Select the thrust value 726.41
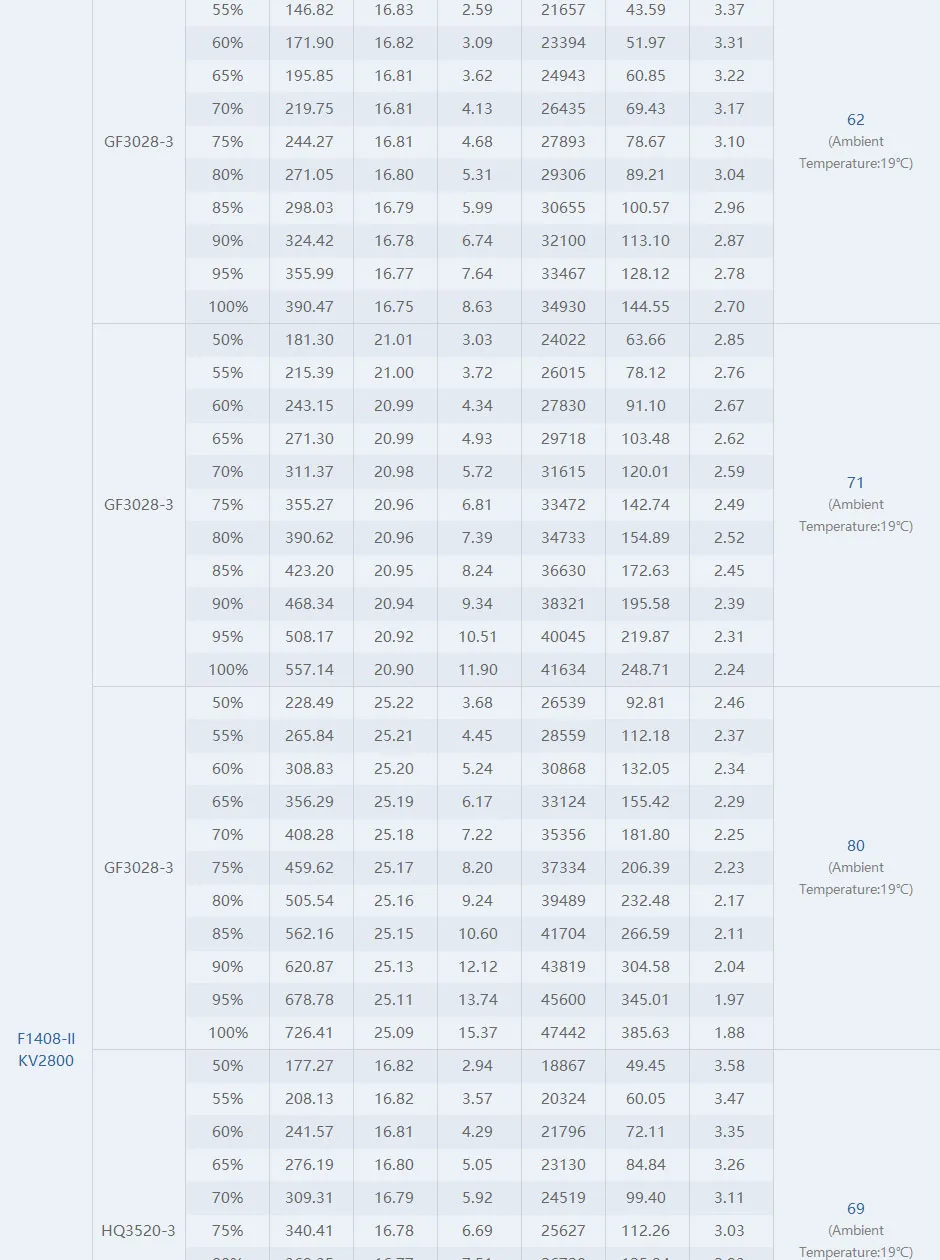Image resolution: width=940 pixels, height=1260 pixels. pyautogui.click(x=310, y=1032)
